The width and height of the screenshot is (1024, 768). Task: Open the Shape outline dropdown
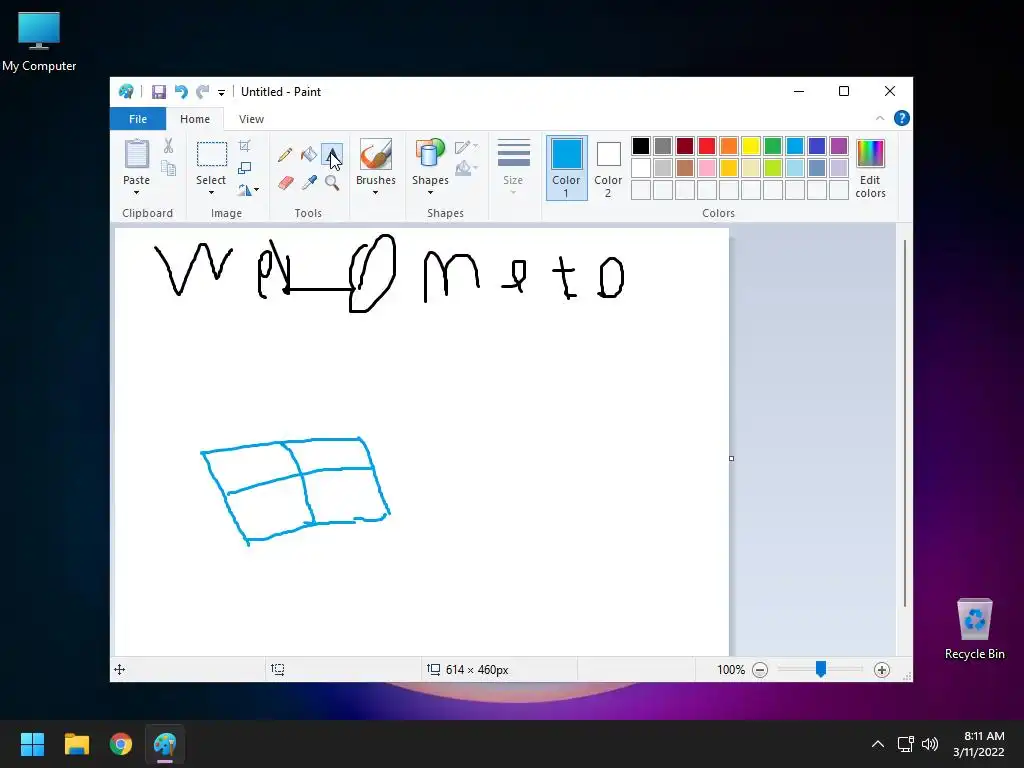tap(466, 146)
